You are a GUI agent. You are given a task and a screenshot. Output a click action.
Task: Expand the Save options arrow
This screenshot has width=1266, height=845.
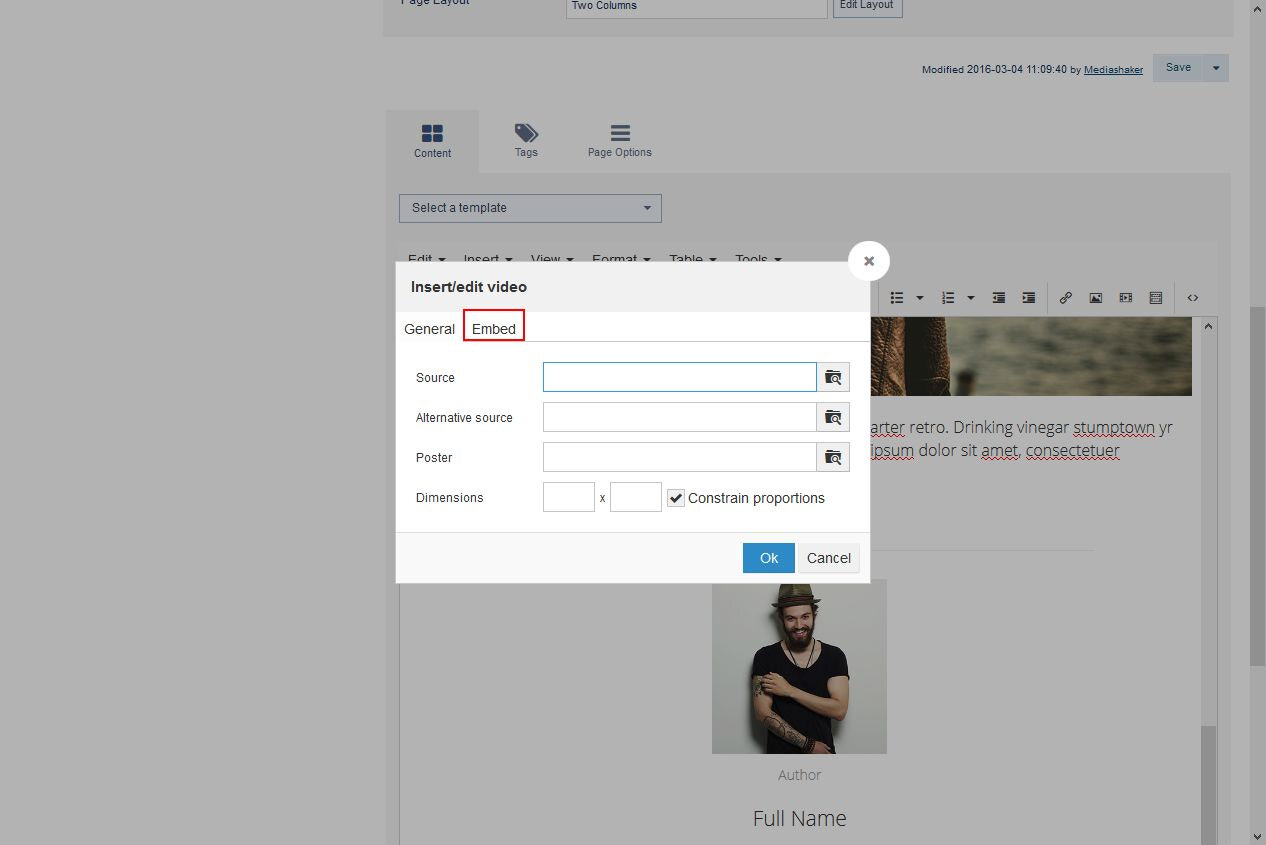click(1216, 68)
